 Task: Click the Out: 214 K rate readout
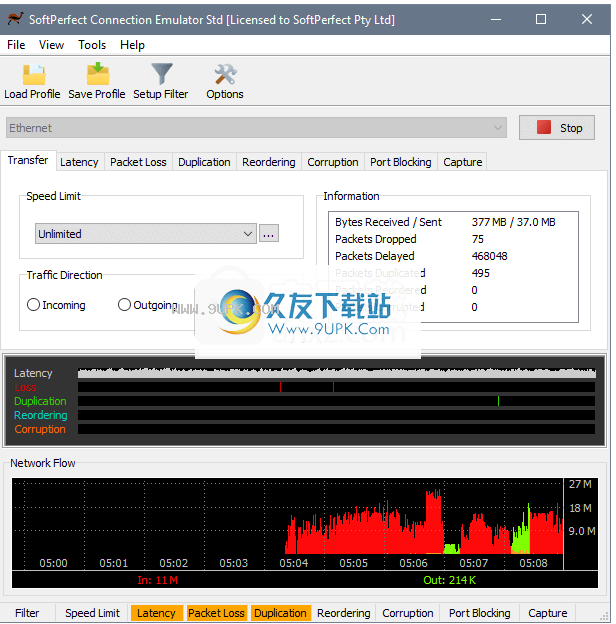pos(450,580)
